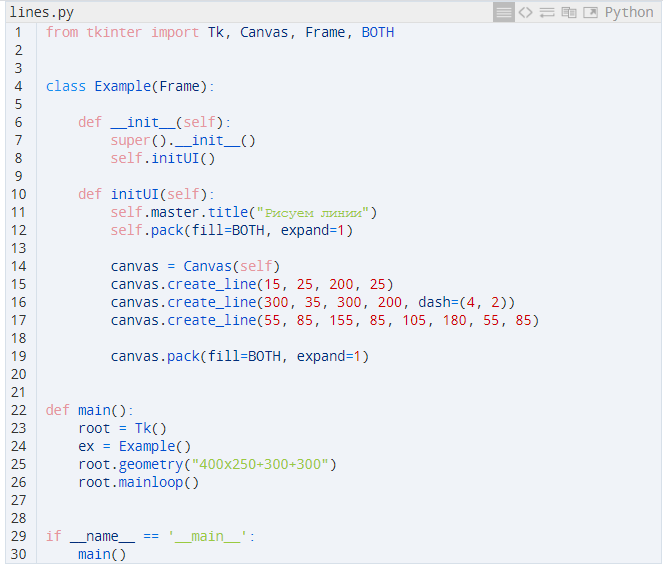The image size is (663, 566).
Task: Click BOTH constant in the import line
Action: coord(378,33)
